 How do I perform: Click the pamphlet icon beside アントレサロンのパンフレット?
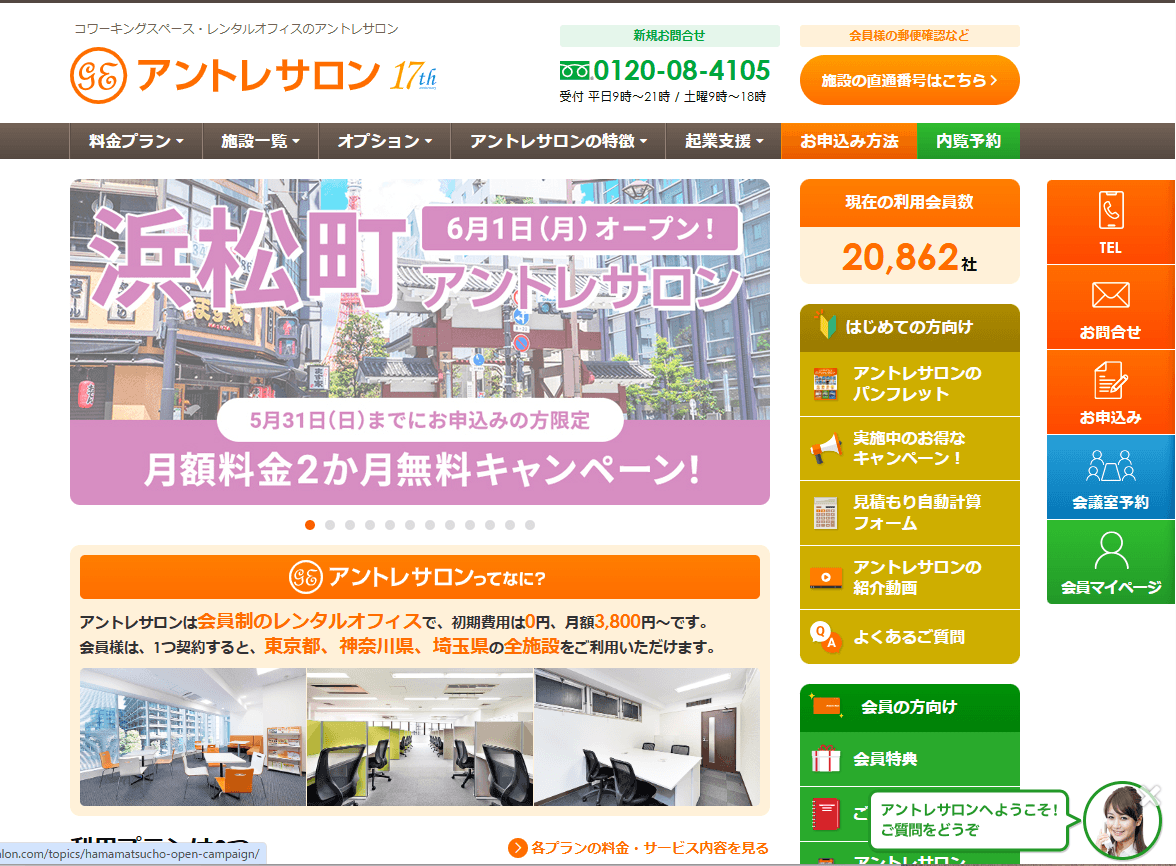click(x=826, y=384)
